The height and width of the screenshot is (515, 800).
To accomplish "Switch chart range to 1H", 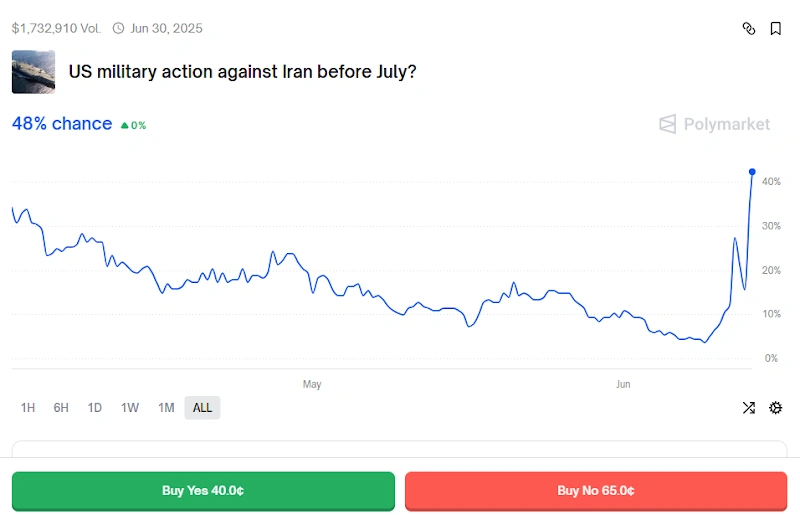I will click(x=28, y=408).
